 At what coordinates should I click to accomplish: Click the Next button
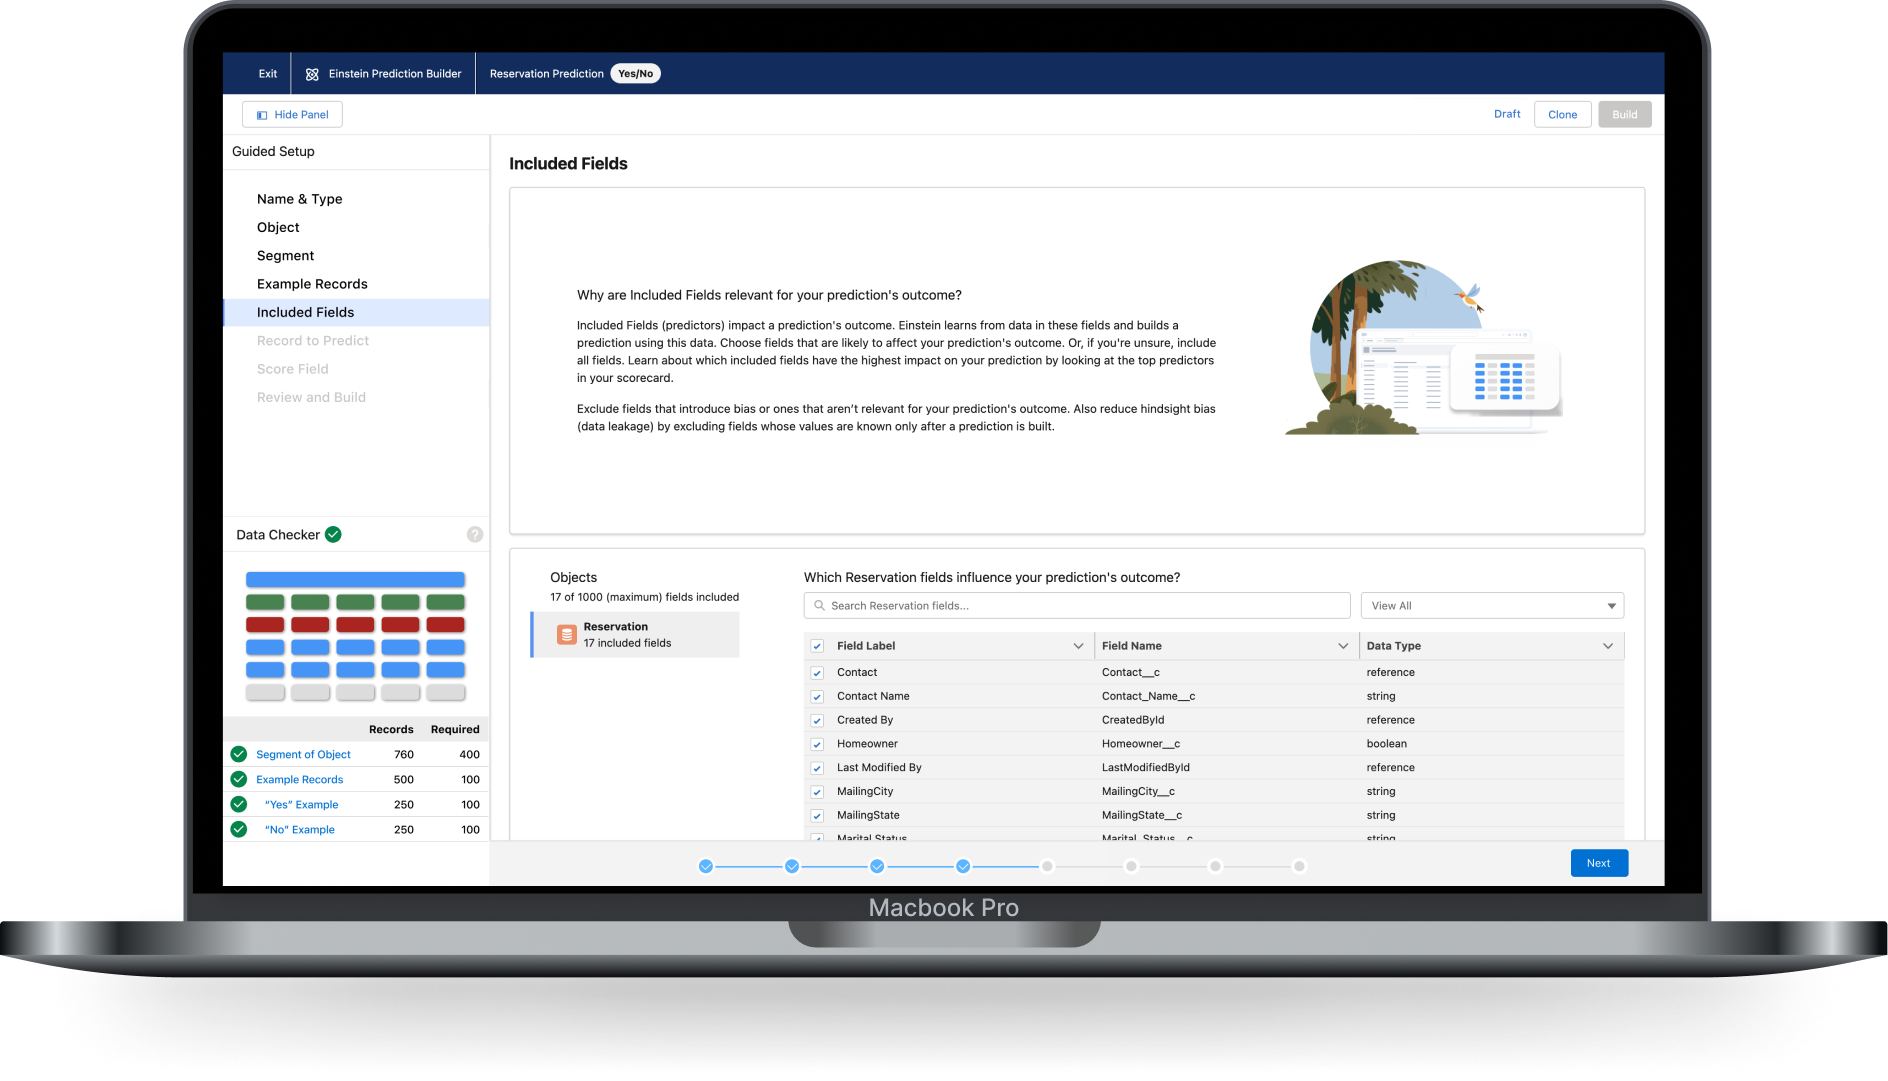[x=1599, y=863]
